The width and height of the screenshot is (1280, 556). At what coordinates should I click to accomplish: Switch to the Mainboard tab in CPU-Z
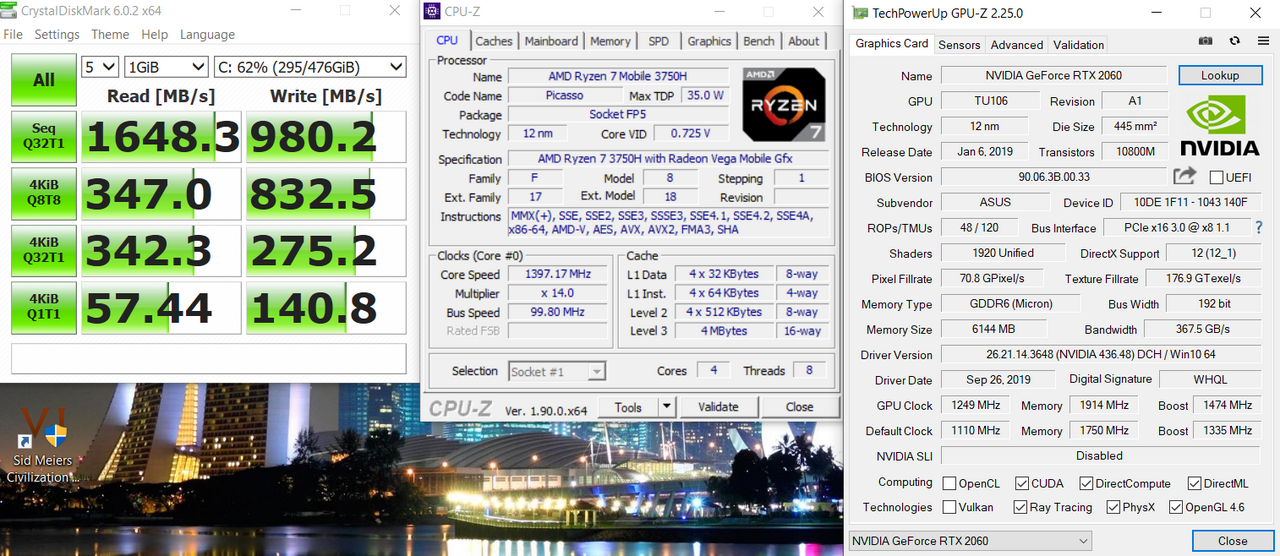click(551, 41)
